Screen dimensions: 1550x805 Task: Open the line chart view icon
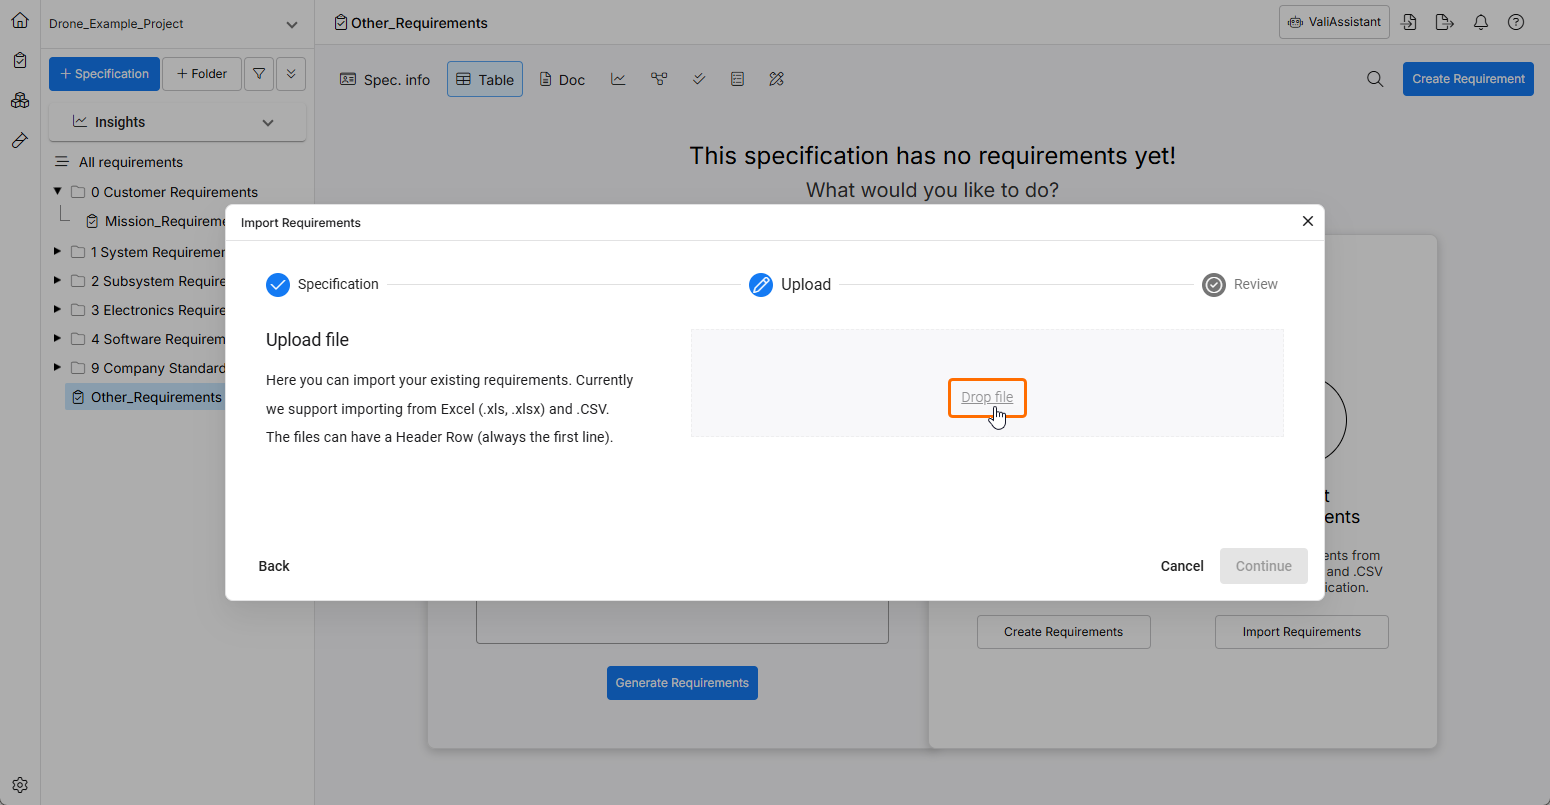coord(618,79)
